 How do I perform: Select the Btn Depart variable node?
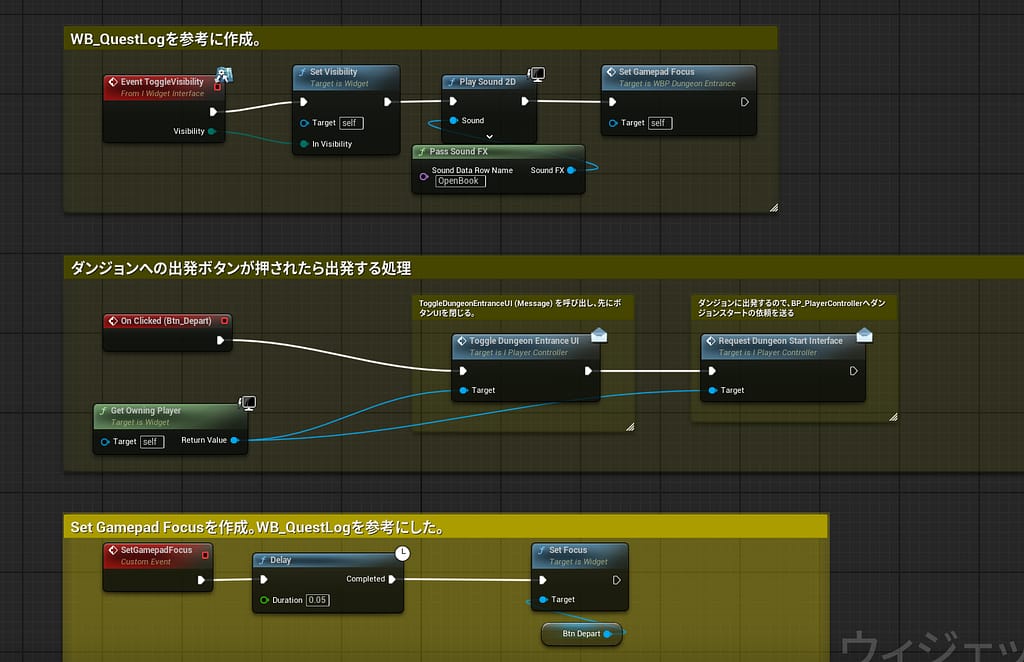coord(580,633)
